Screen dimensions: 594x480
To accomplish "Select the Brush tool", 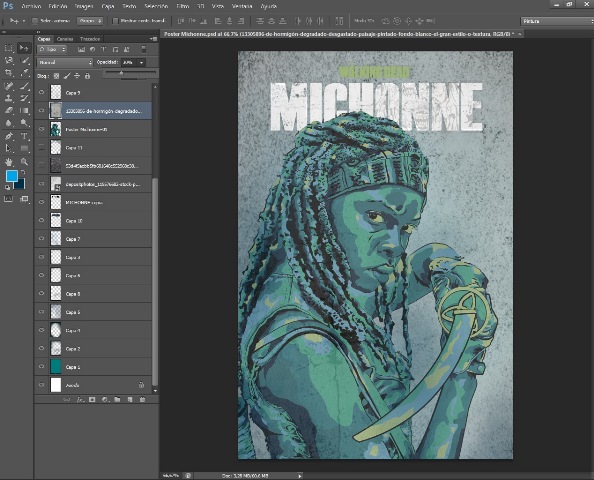I will tap(24, 86).
